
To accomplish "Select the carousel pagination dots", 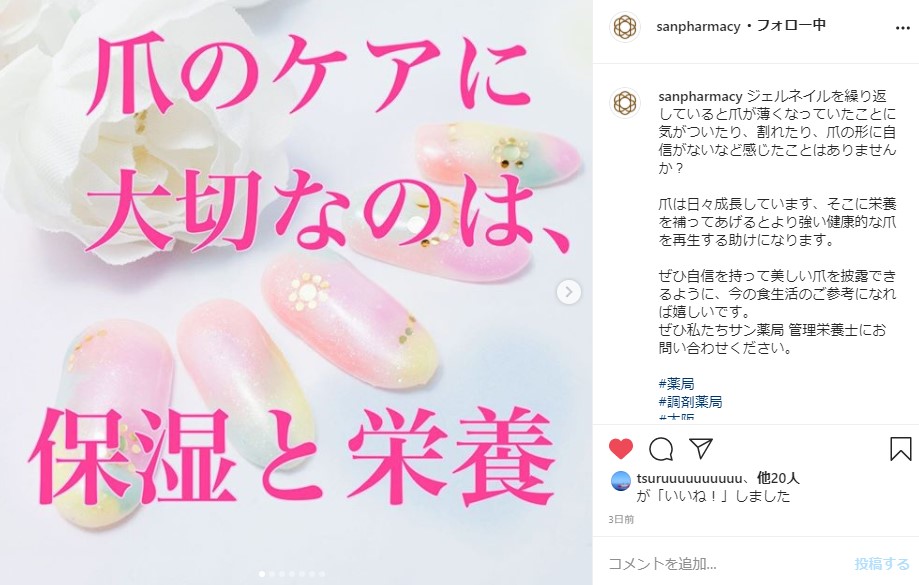I will coord(291,574).
